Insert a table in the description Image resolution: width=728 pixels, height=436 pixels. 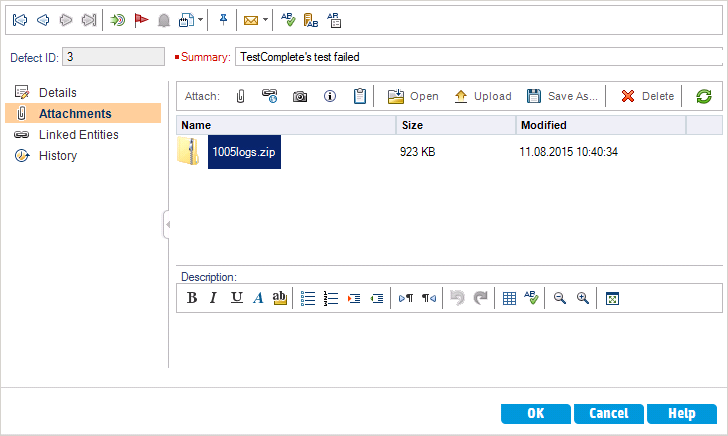click(509, 299)
